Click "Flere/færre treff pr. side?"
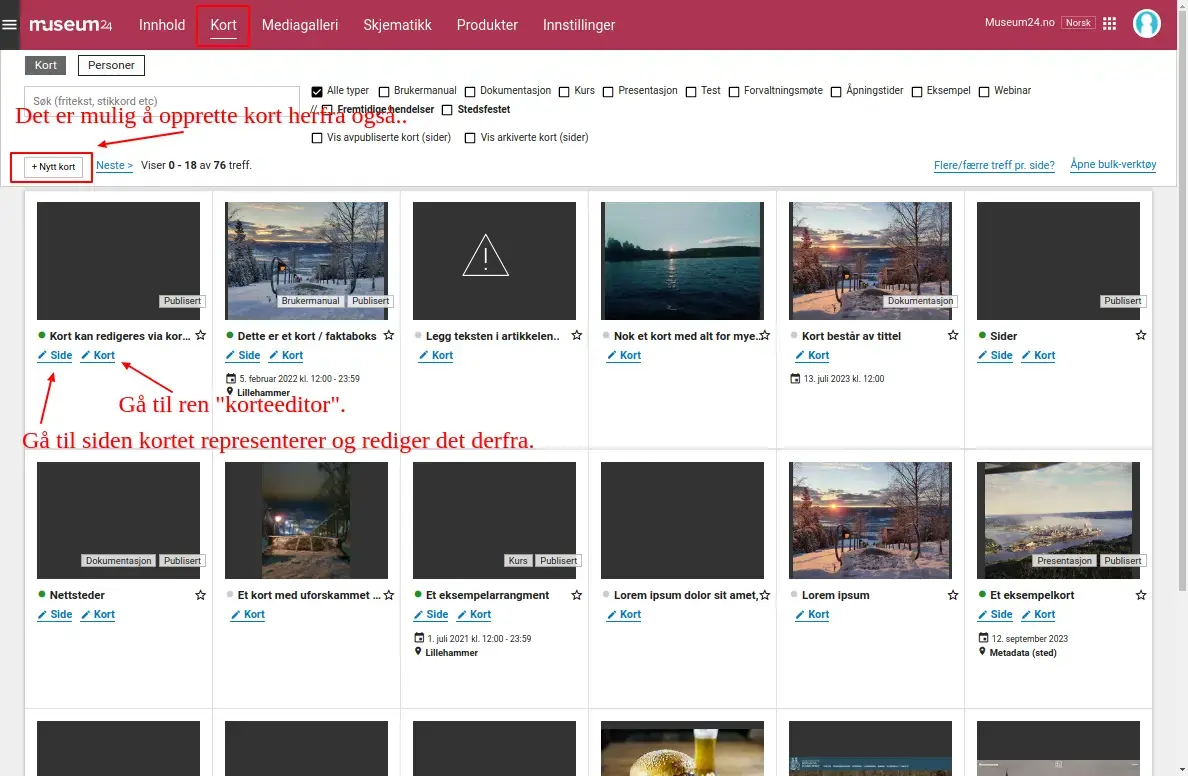The width and height of the screenshot is (1188, 776). click(994, 165)
